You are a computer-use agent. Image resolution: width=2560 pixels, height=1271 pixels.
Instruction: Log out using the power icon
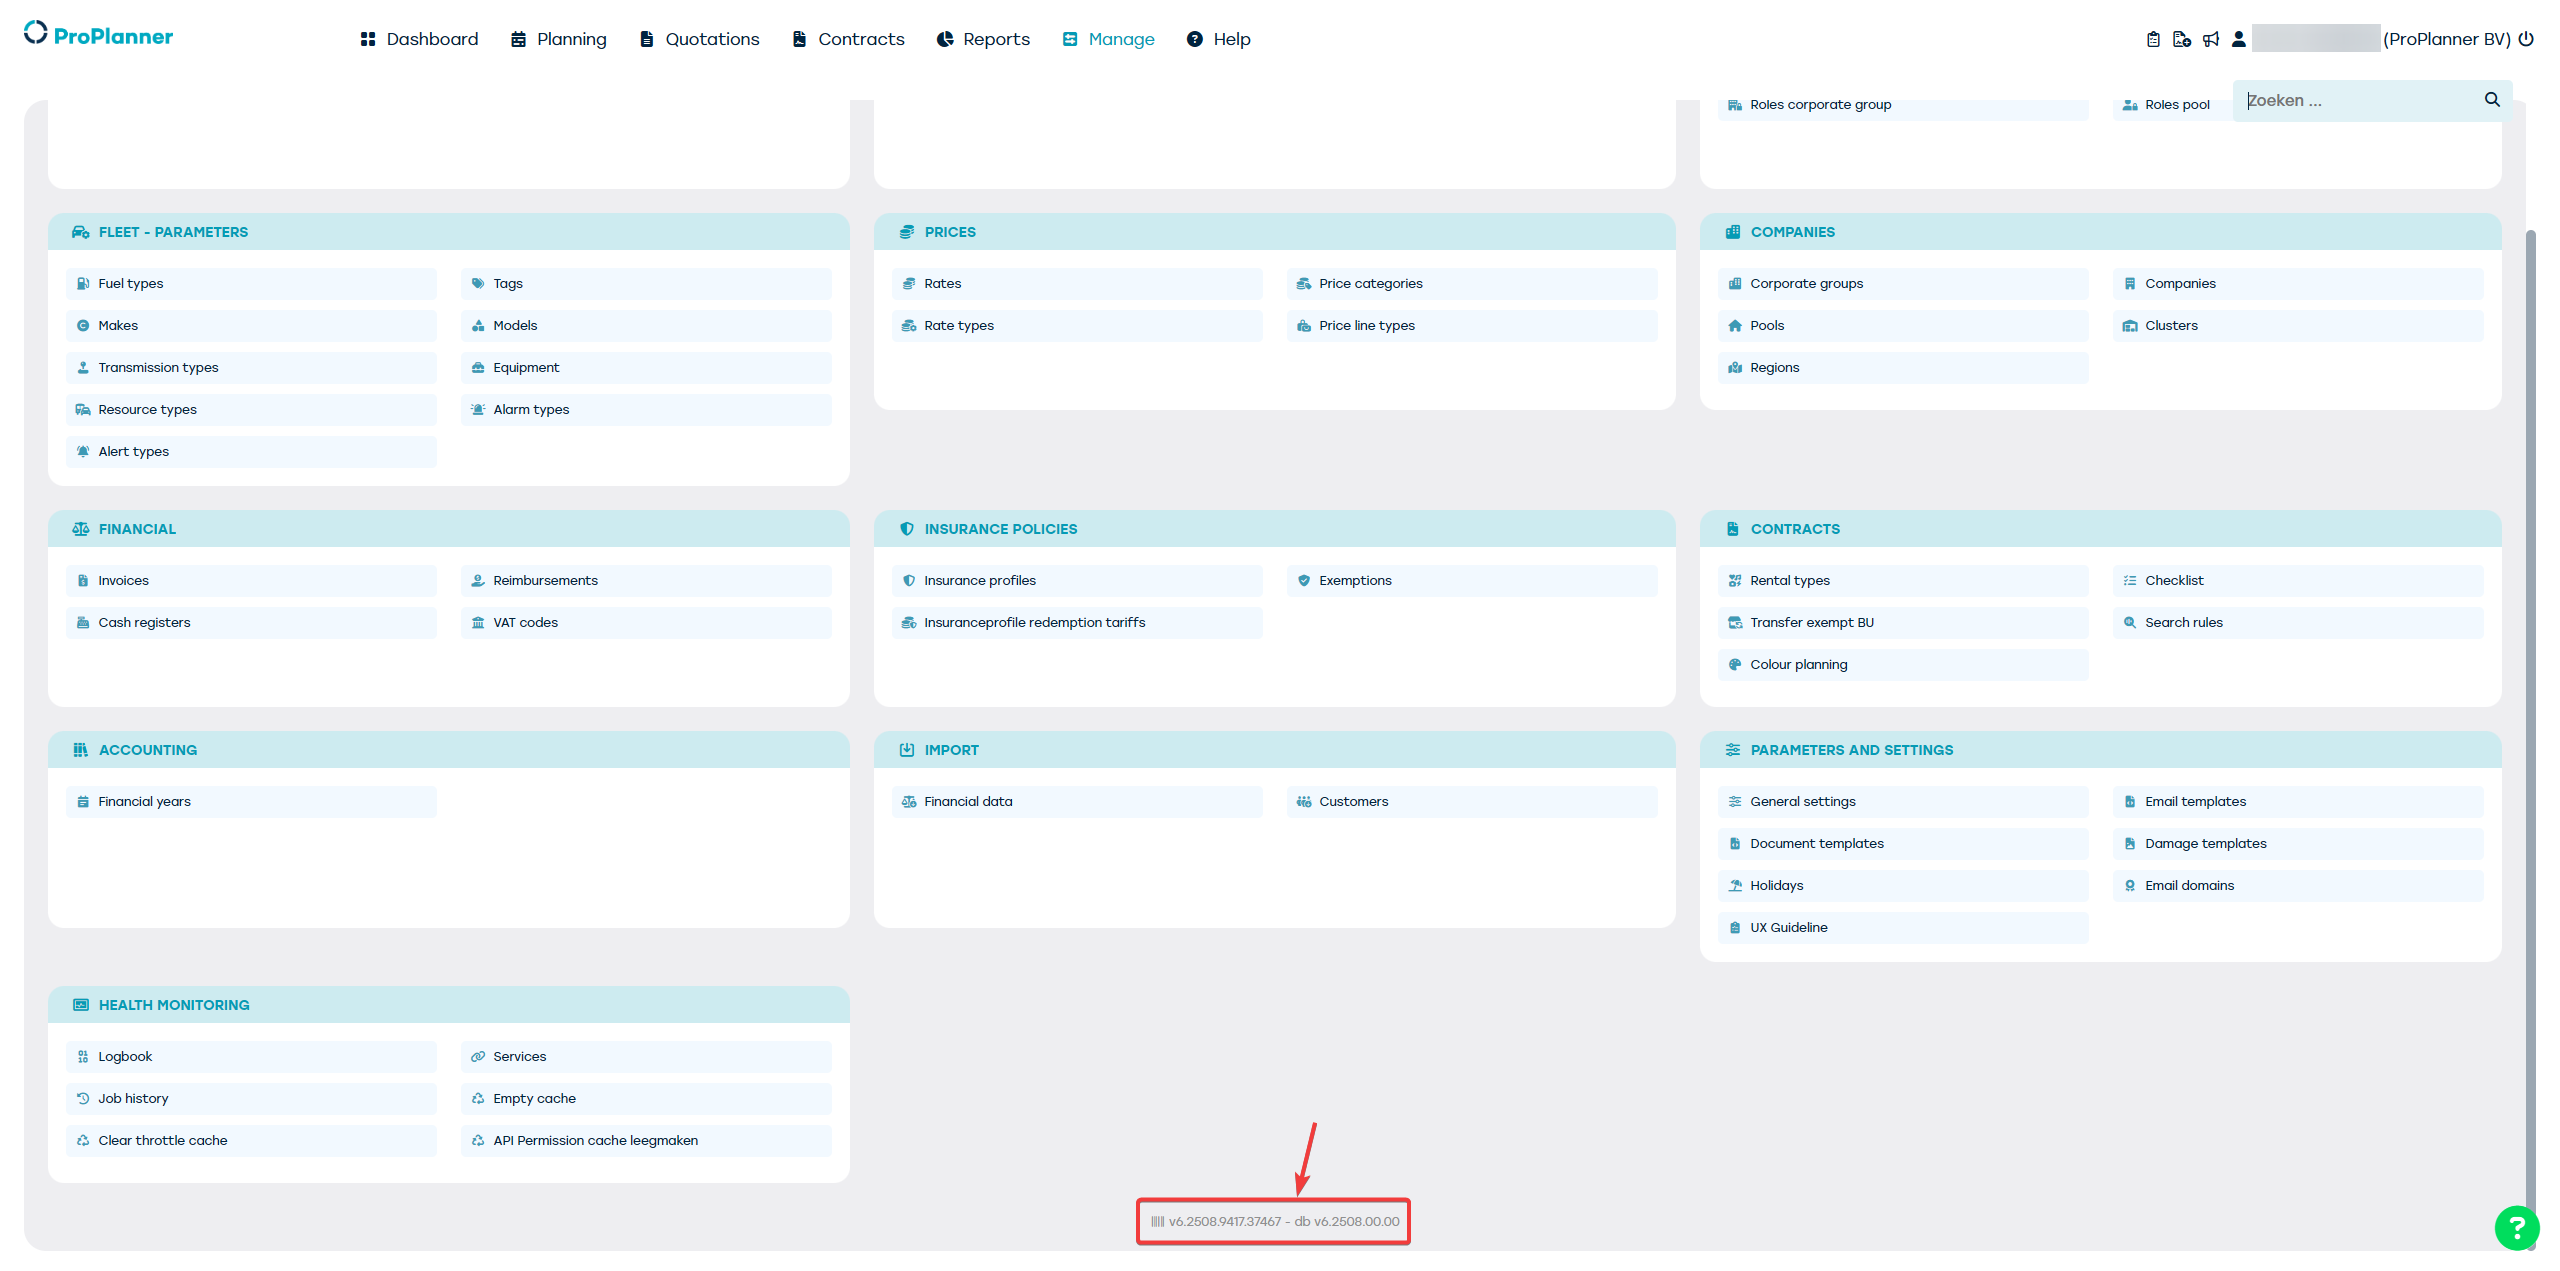pyautogui.click(x=2526, y=39)
